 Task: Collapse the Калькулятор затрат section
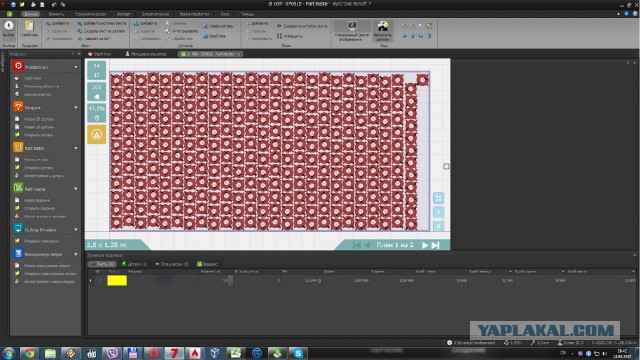[76, 254]
